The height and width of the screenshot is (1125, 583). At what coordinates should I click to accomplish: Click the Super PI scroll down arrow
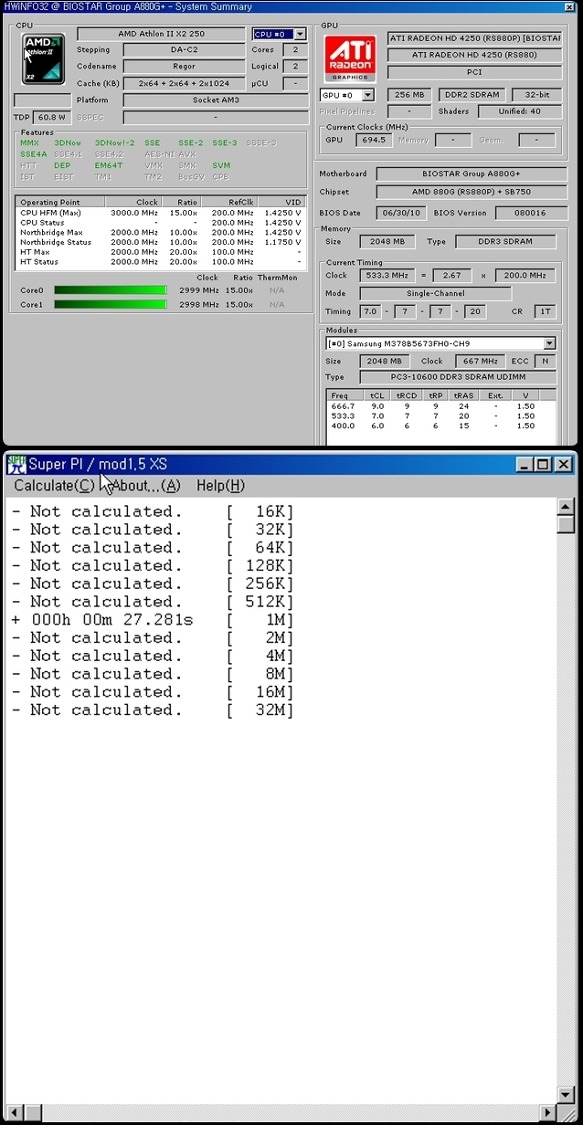pos(566,1094)
